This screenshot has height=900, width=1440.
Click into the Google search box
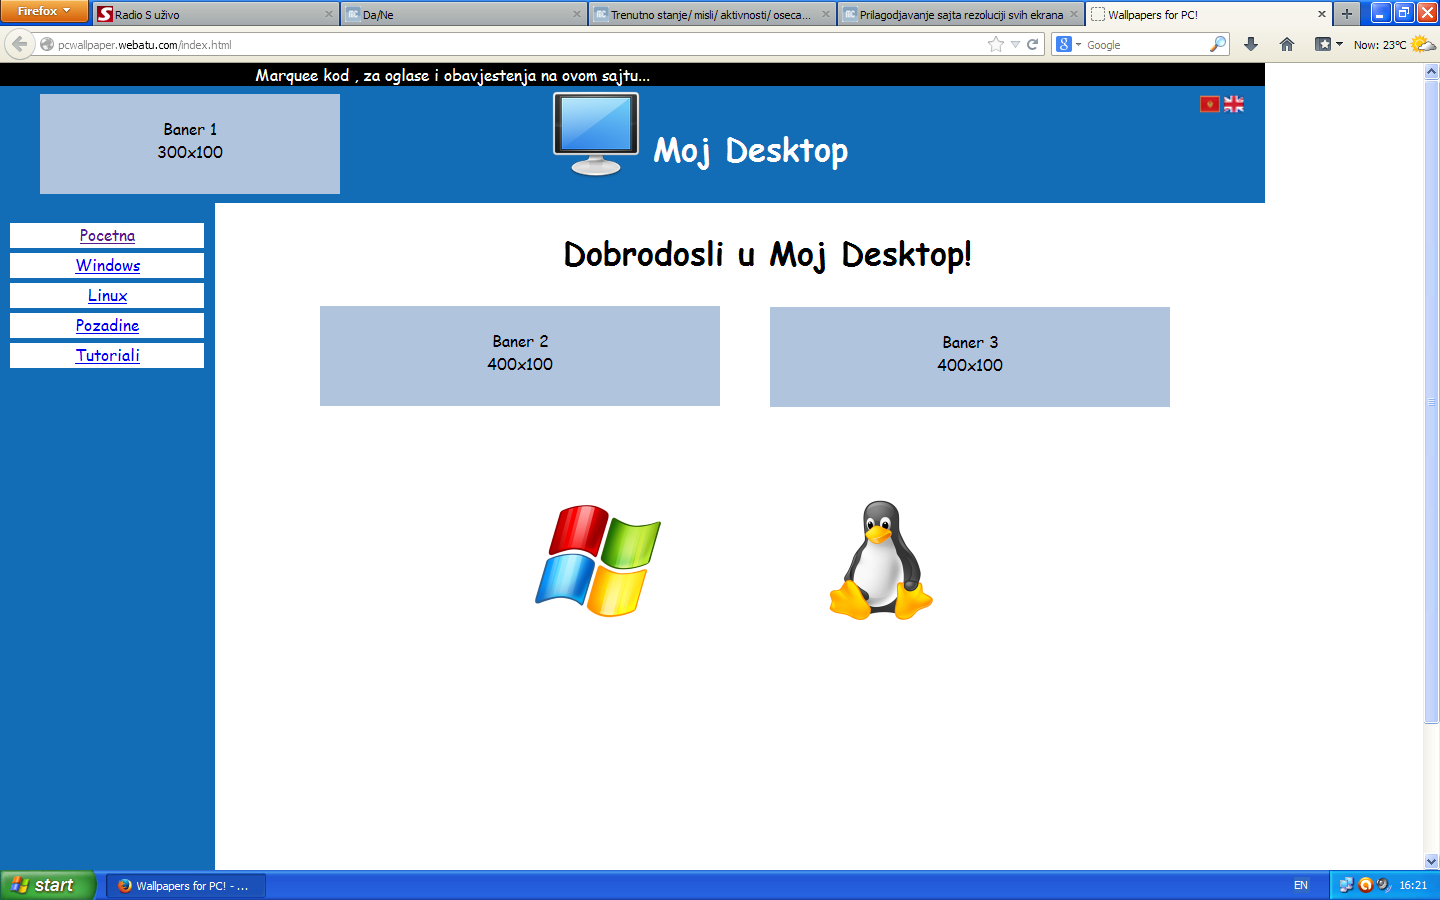tap(1146, 44)
